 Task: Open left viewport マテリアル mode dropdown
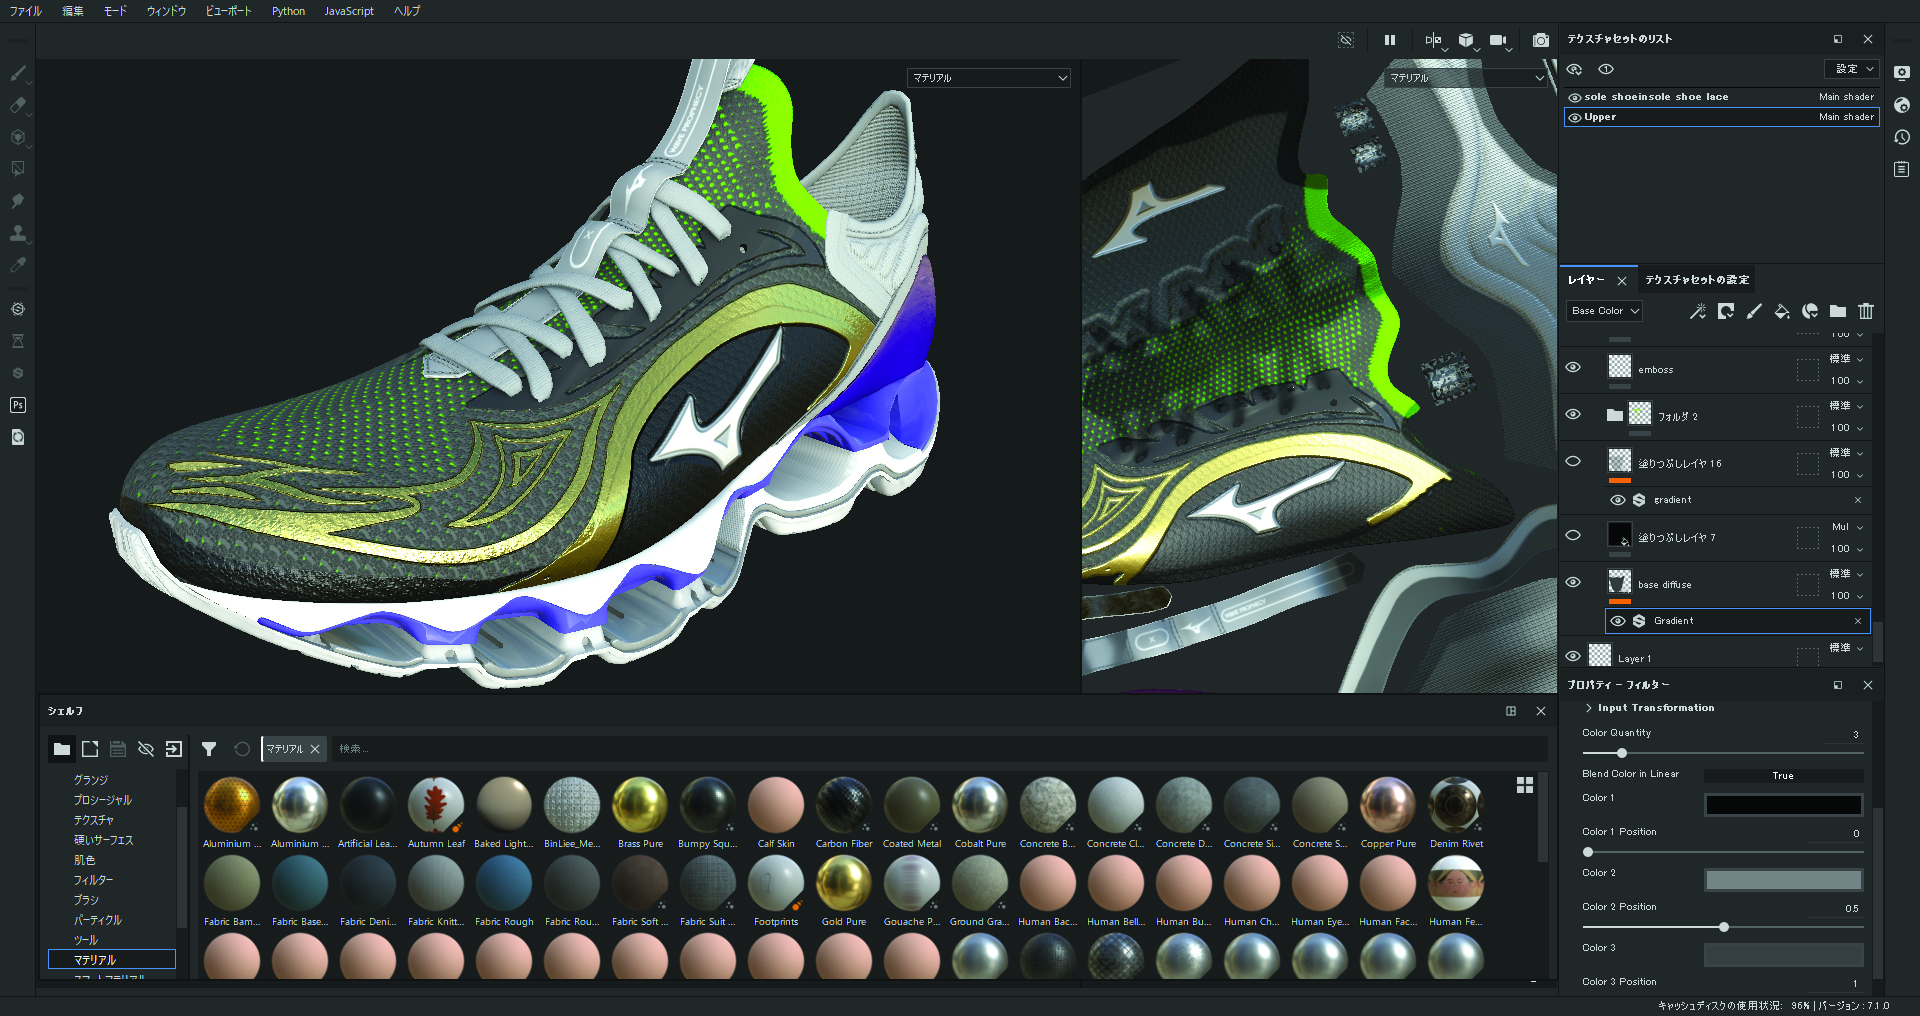(989, 78)
